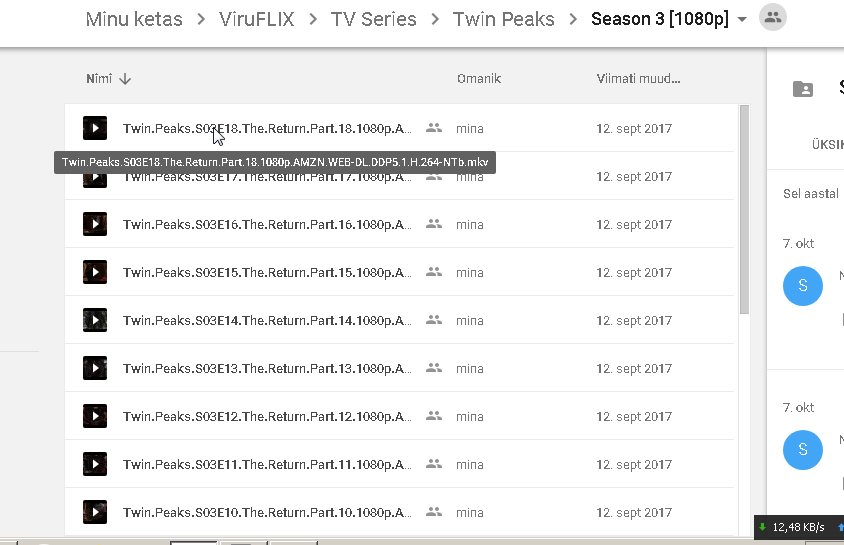Click the video icon of S03E18 file
The image size is (844, 545).
point(95,128)
